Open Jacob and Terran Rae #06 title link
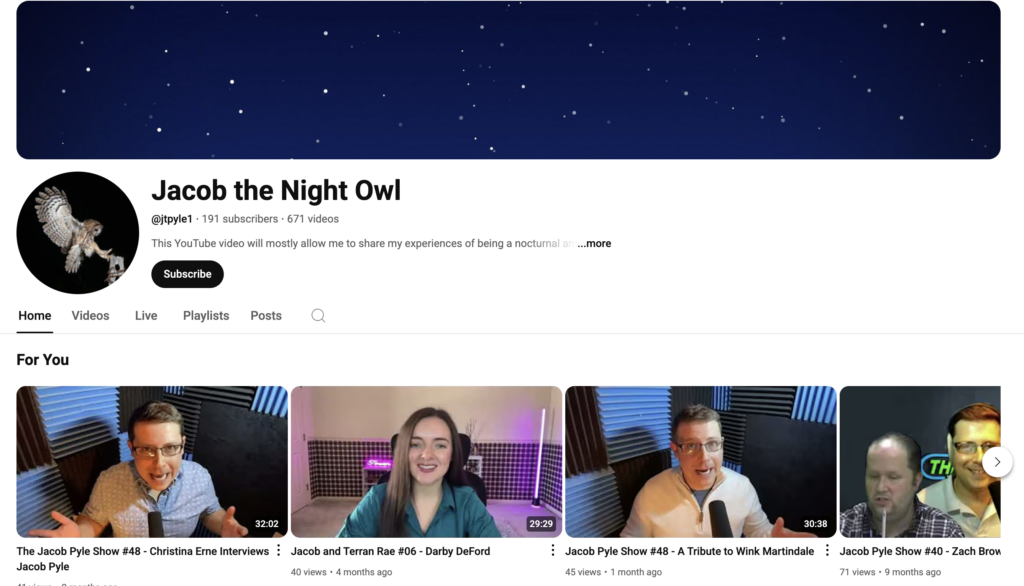 click(390, 551)
